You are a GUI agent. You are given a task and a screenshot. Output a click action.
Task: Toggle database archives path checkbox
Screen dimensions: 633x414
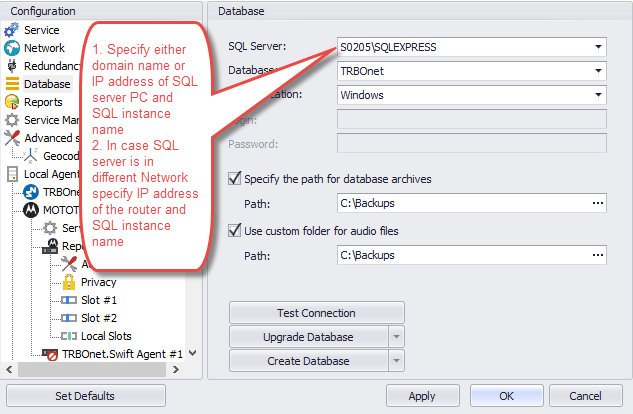click(235, 178)
